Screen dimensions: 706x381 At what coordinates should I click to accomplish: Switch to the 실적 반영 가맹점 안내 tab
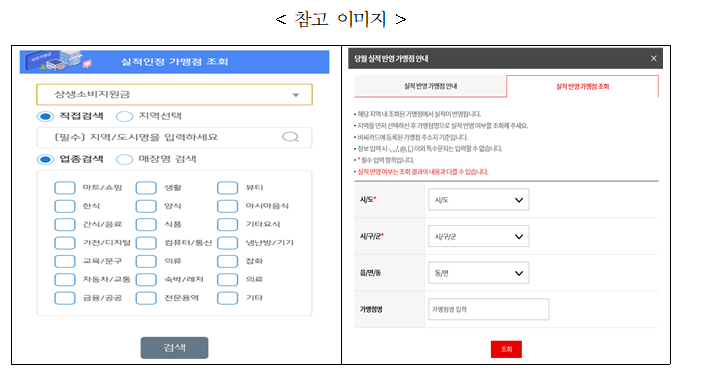click(x=430, y=86)
